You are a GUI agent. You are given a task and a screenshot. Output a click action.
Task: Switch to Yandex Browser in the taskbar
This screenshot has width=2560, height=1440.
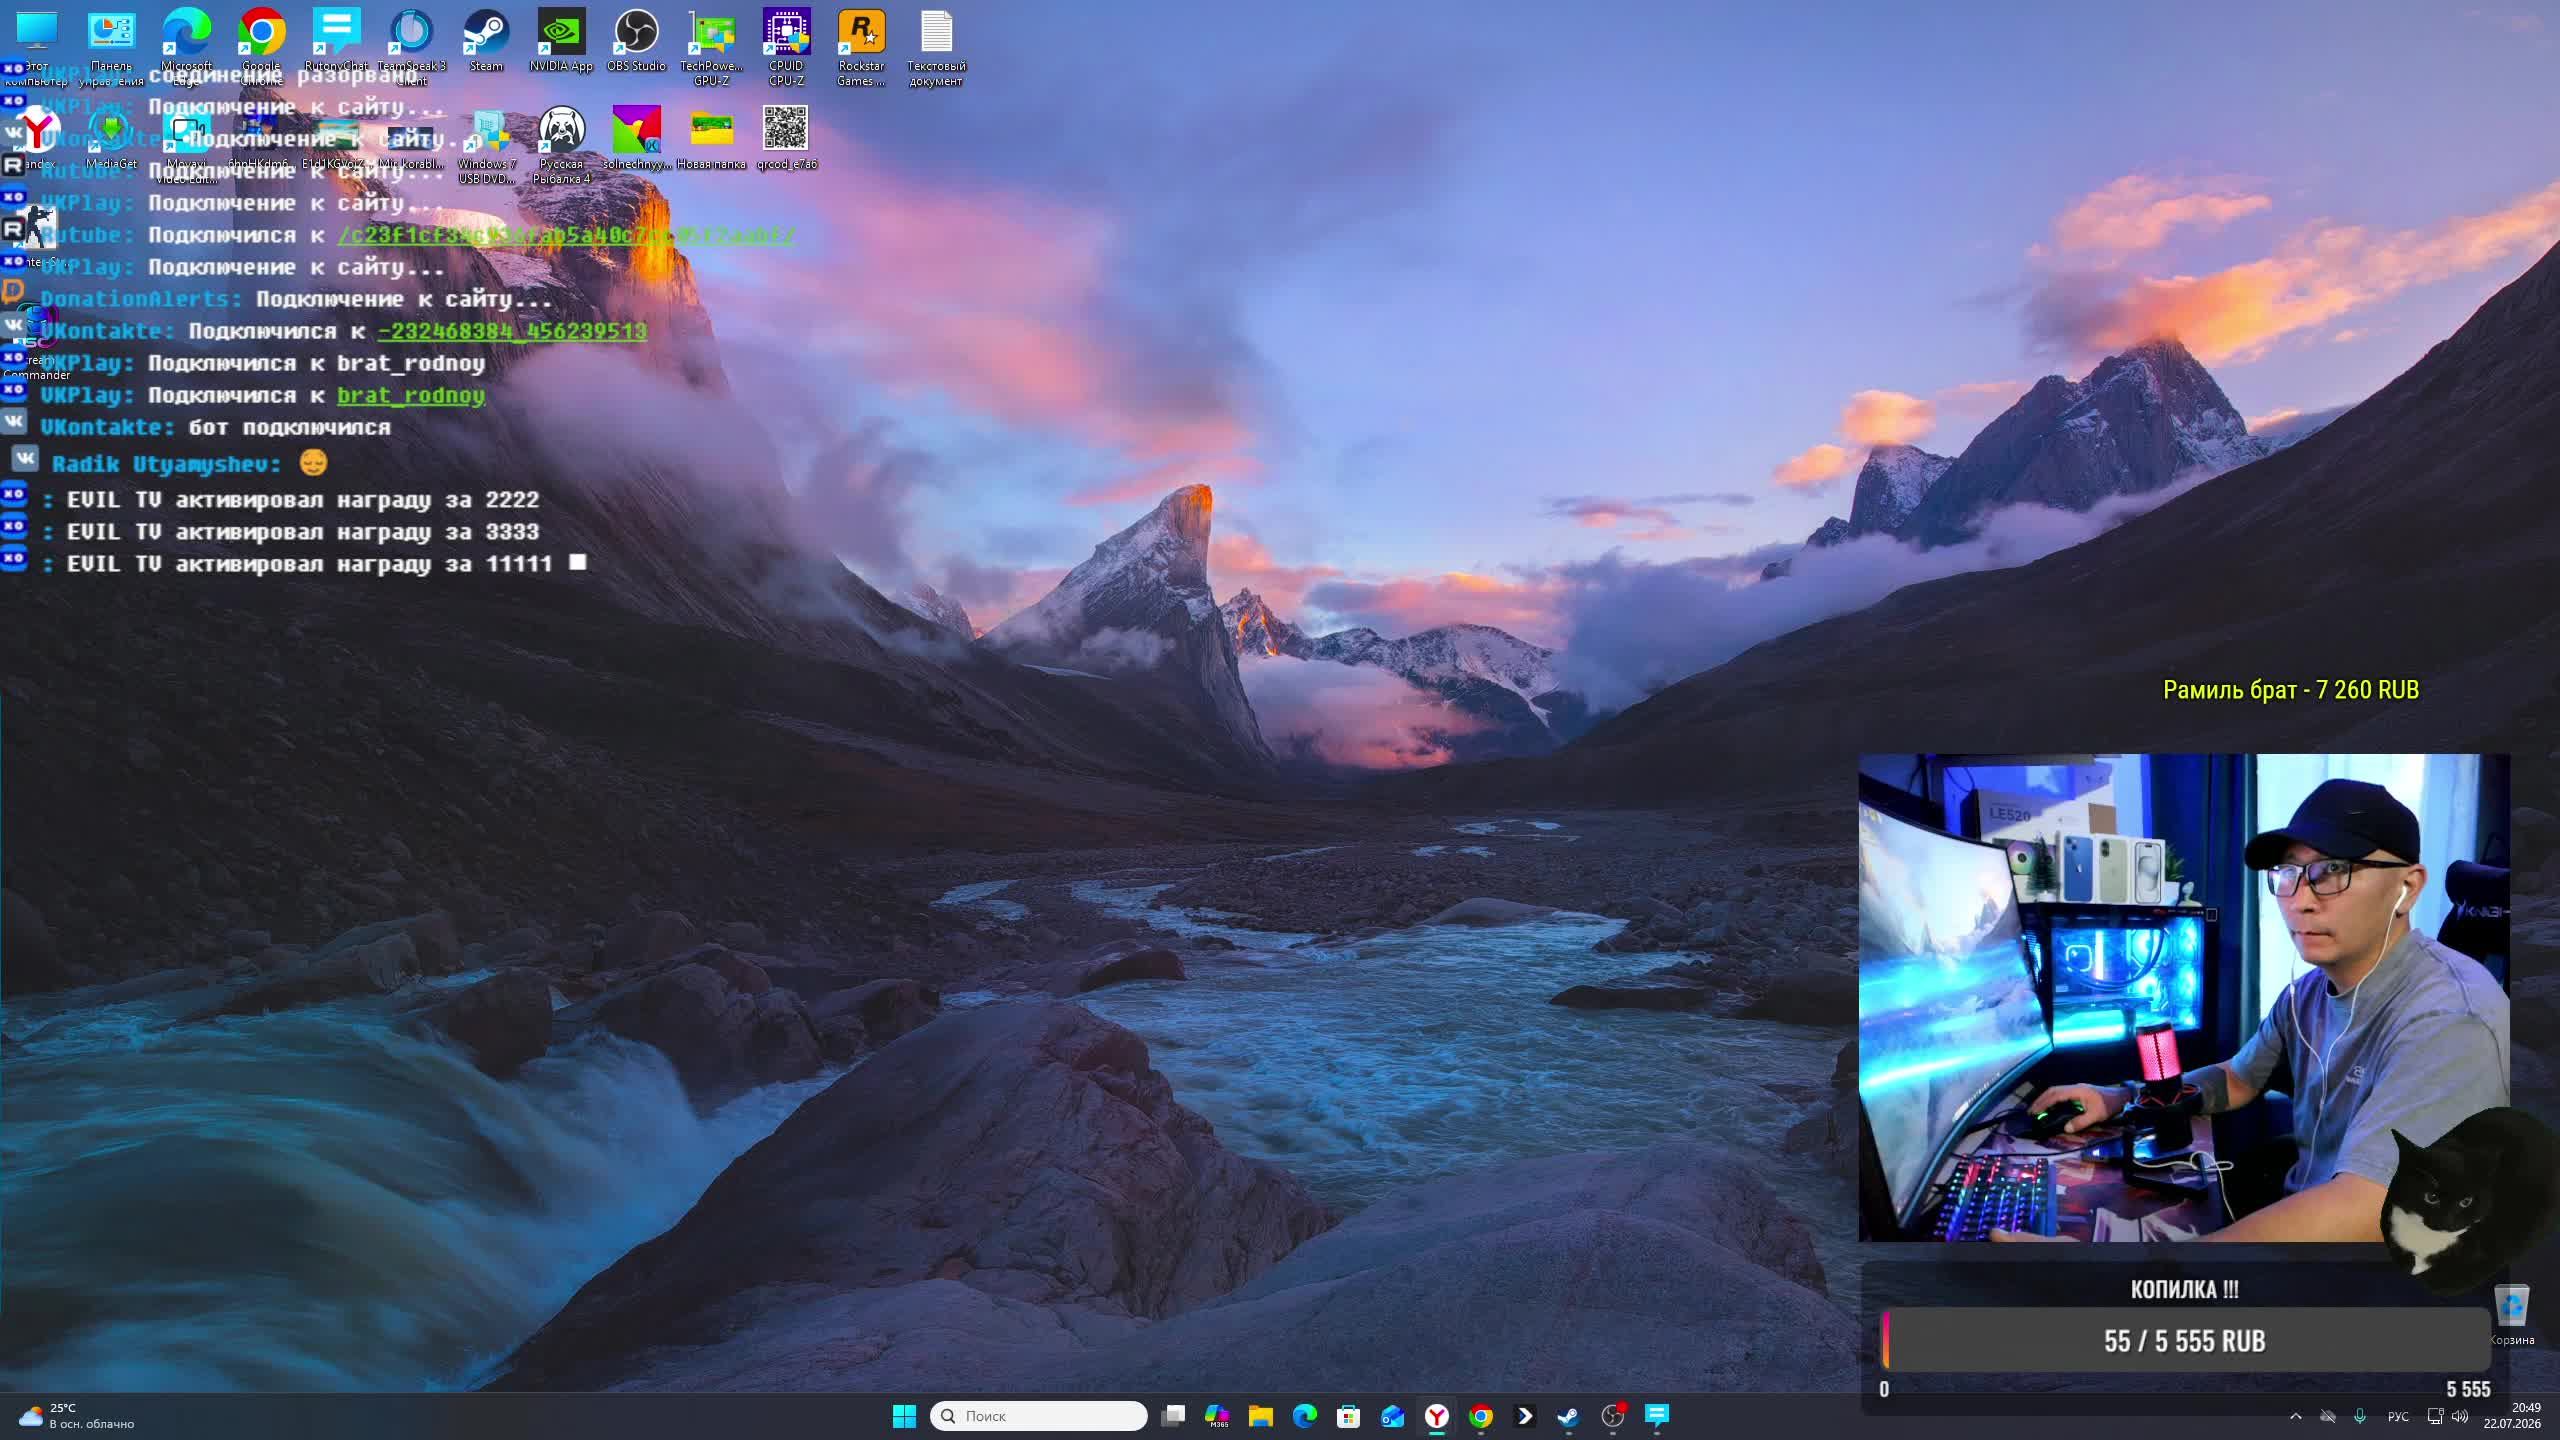coord(1437,1416)
